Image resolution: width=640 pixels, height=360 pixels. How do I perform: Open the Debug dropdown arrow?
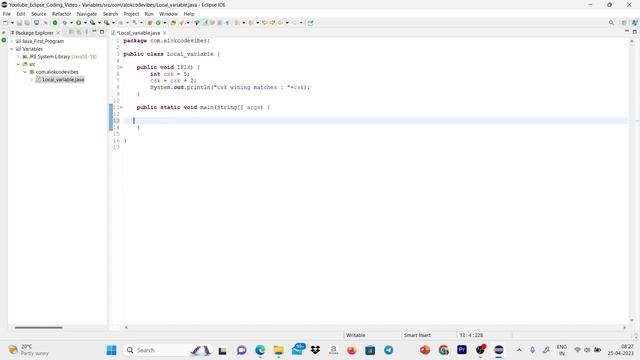click(x=71, y=23)
